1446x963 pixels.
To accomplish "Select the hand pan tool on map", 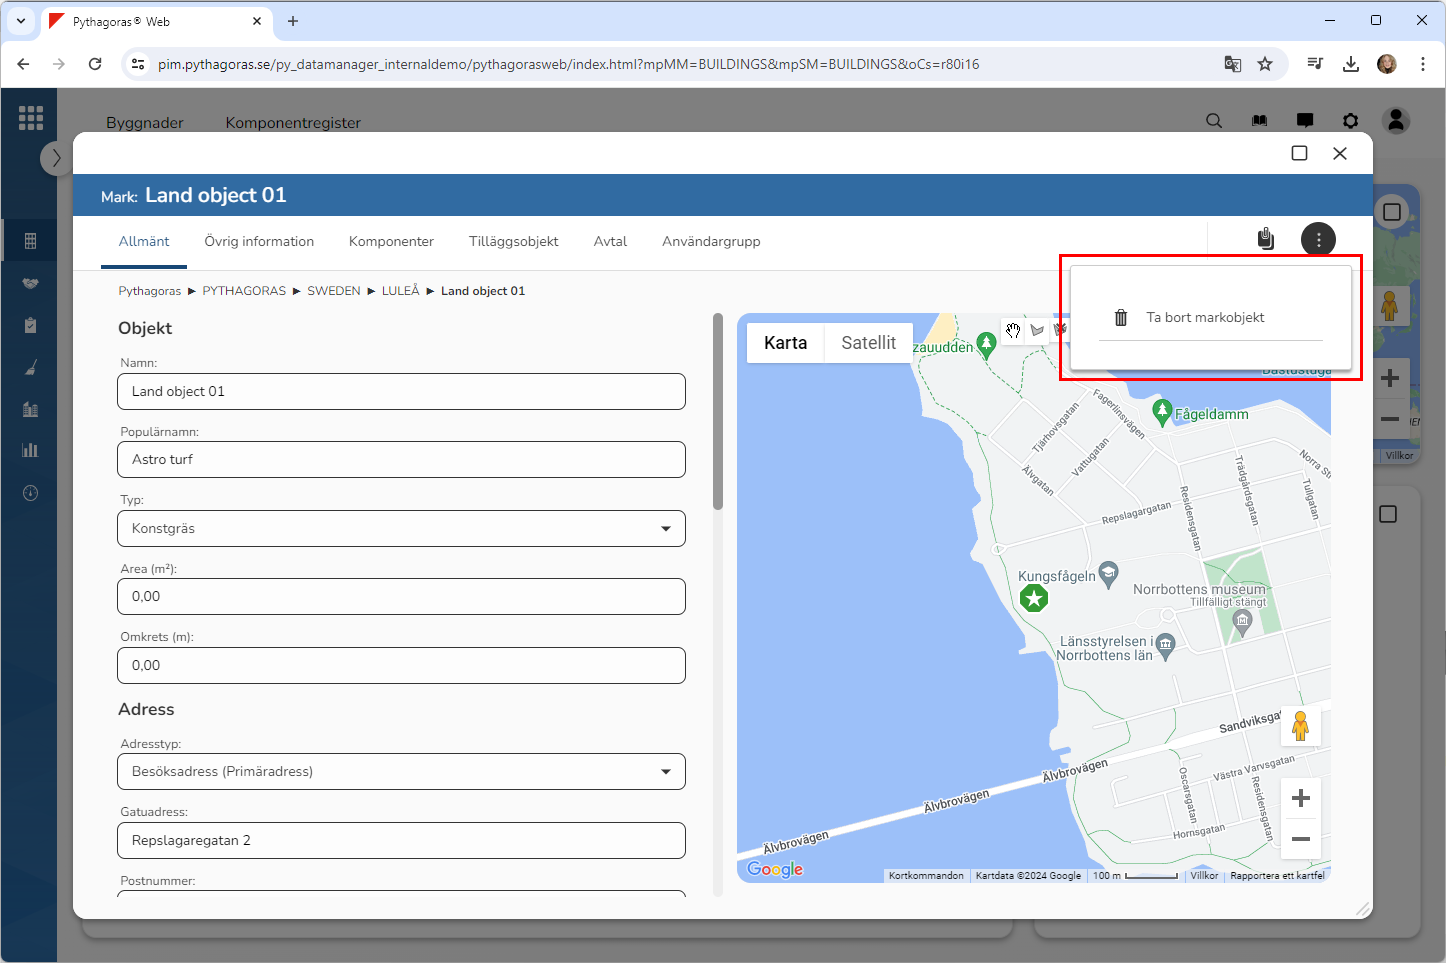I will pyautogui.click(x=1013, y=330).
